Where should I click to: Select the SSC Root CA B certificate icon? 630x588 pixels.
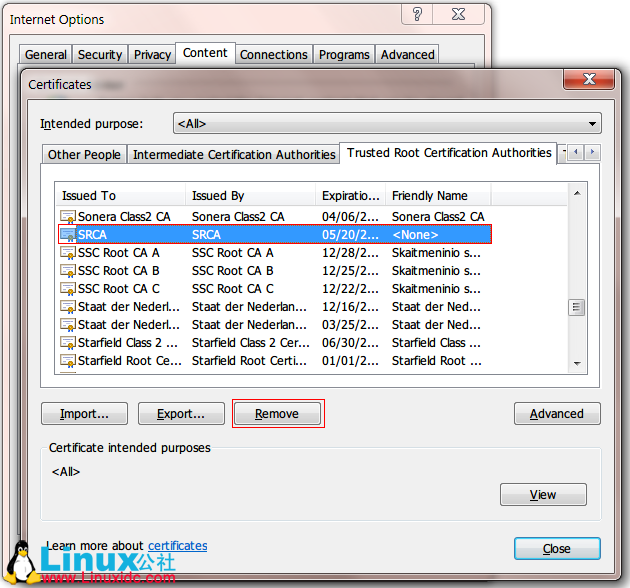68,271
